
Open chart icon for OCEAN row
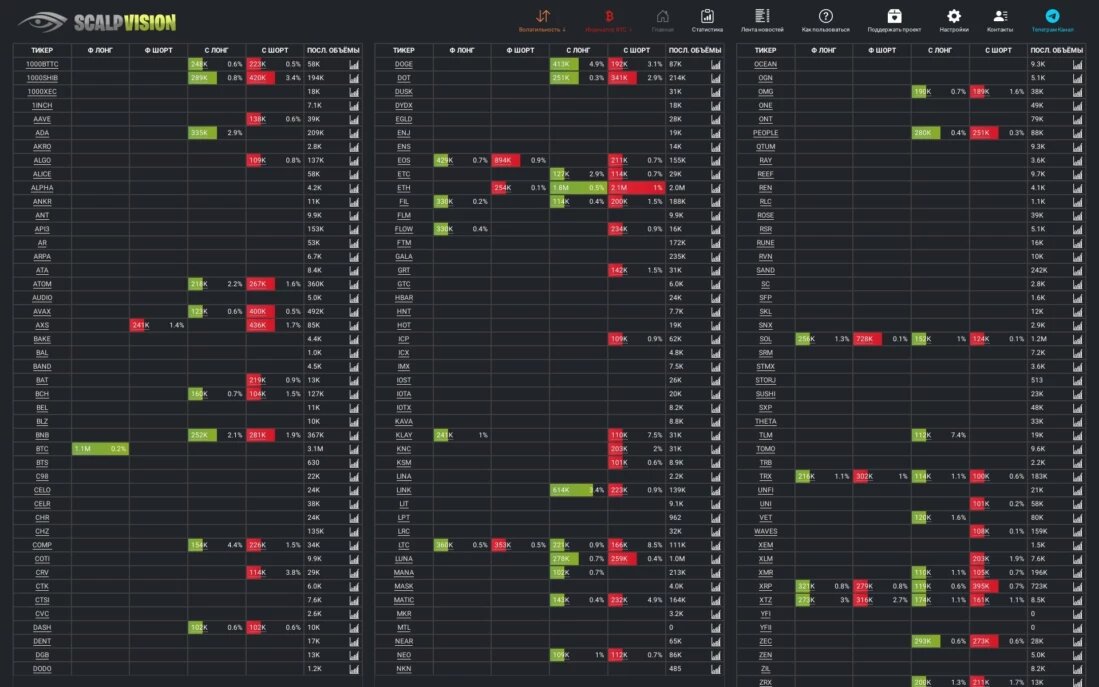click(x=1077, y=64)
